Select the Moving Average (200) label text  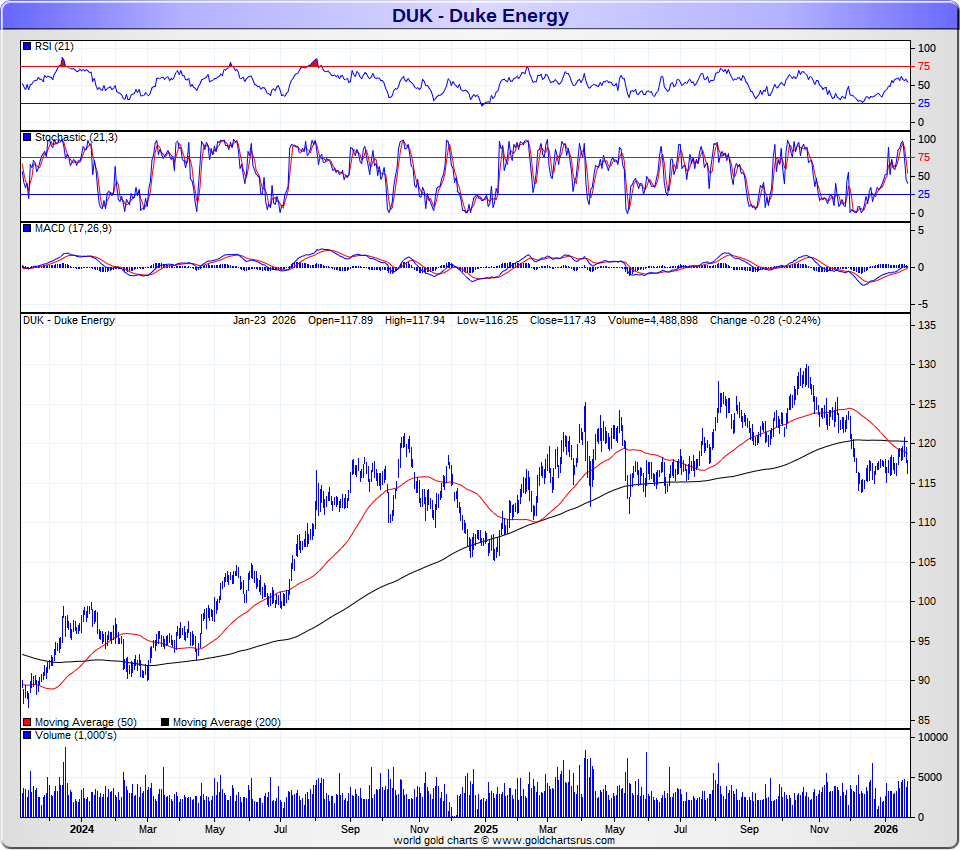click(x=227, y=722)
